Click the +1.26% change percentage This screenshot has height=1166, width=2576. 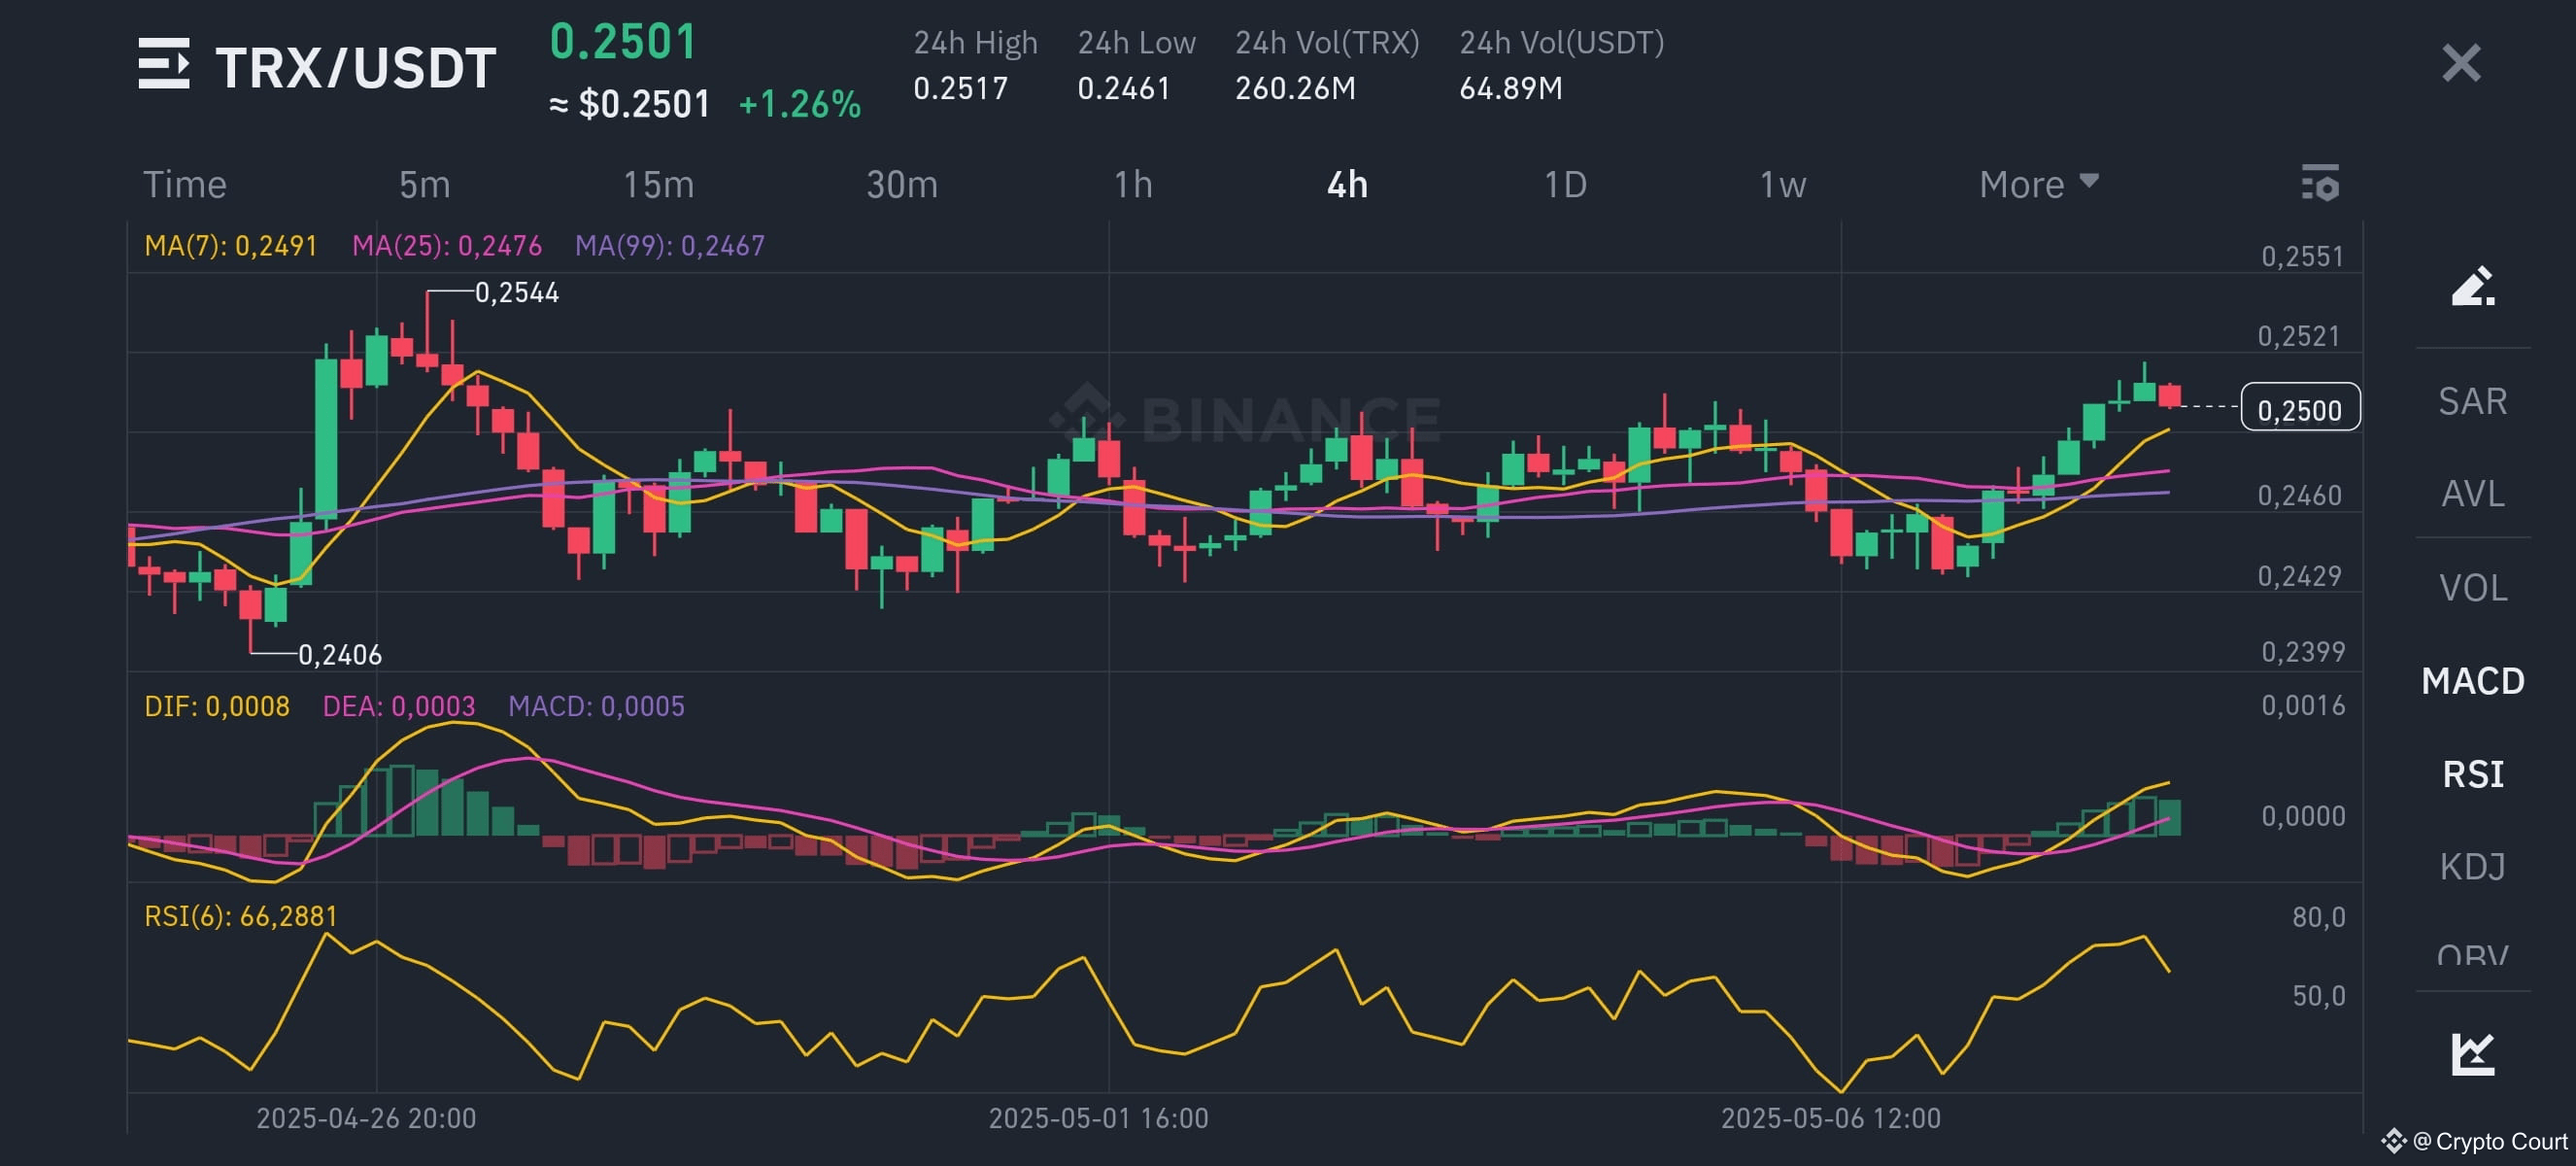pyautogui.click(x=799, y=104)
